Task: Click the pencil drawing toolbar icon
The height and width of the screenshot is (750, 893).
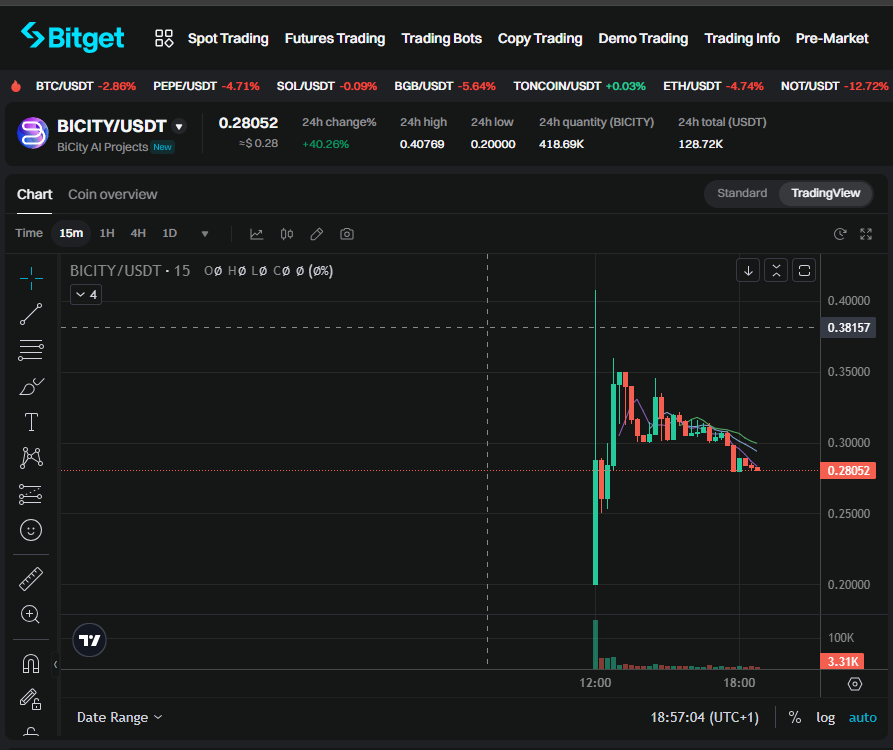Action: pyautogui.click(x=317, y=234)
